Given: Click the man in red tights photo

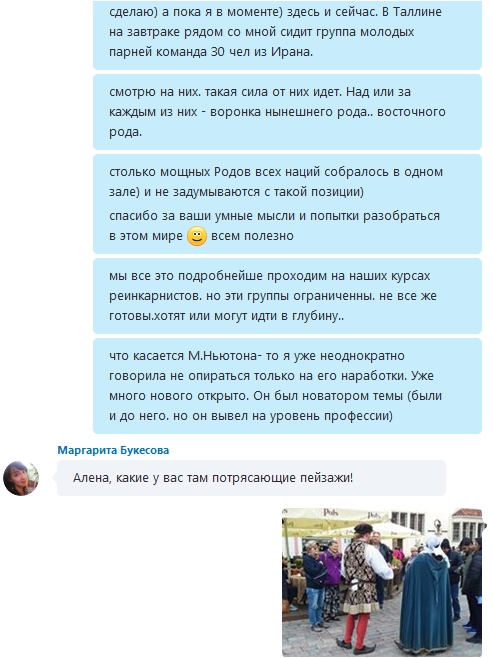Looking at the screenshot, I should [x=361, y=588].
